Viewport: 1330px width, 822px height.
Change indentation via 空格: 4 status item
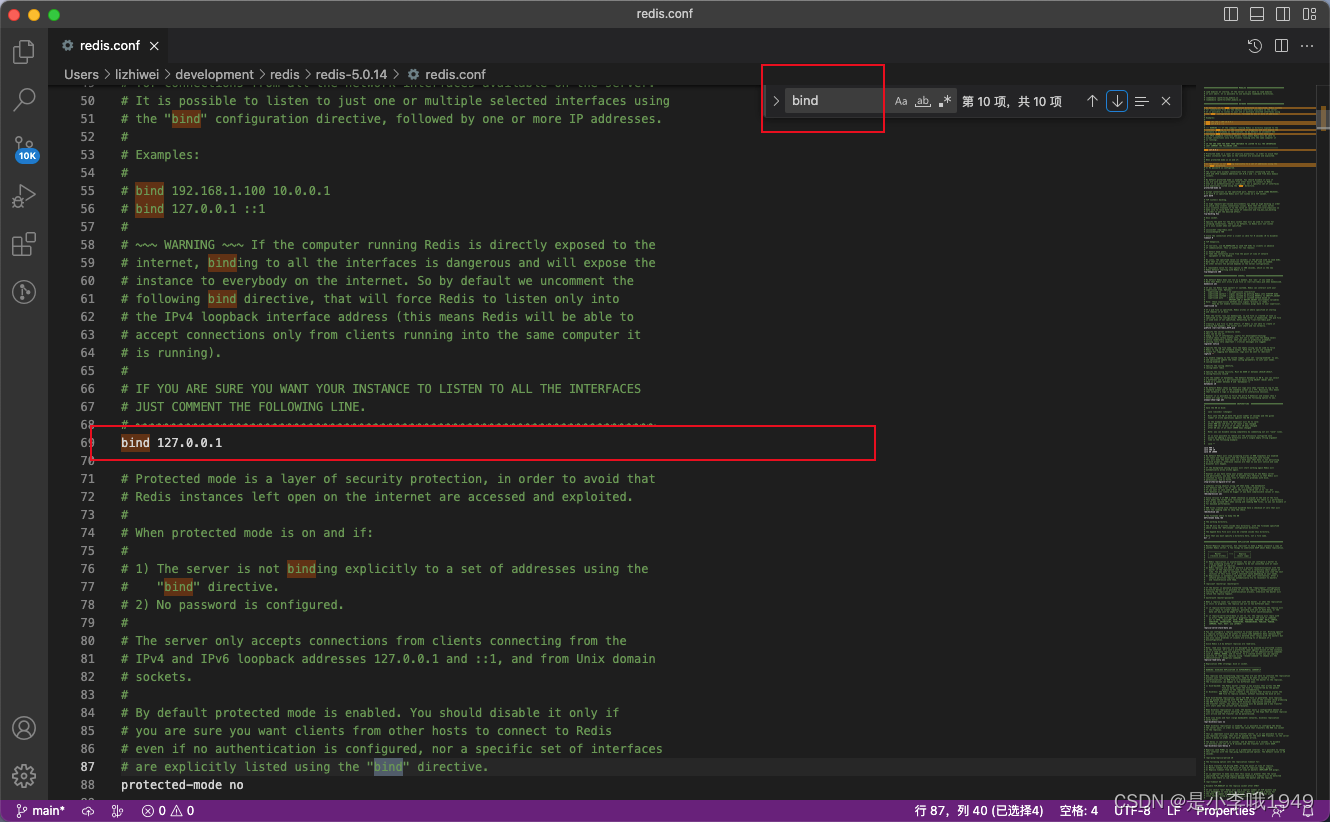pyautogui.click(x=1079, y=811)
